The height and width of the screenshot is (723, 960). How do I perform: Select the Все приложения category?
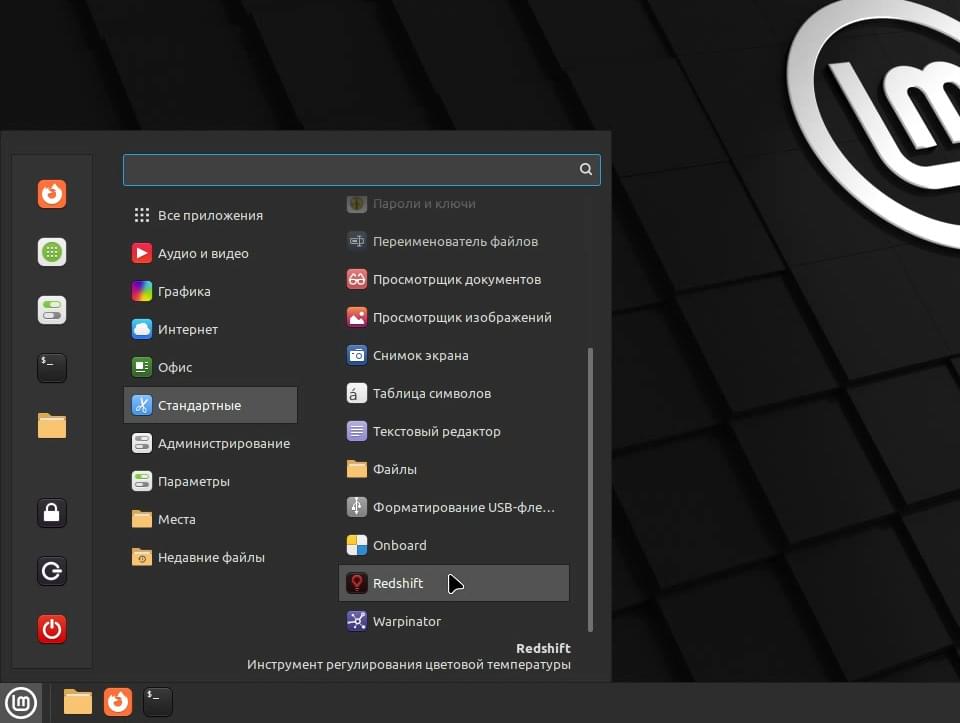(x=211, y=215)
